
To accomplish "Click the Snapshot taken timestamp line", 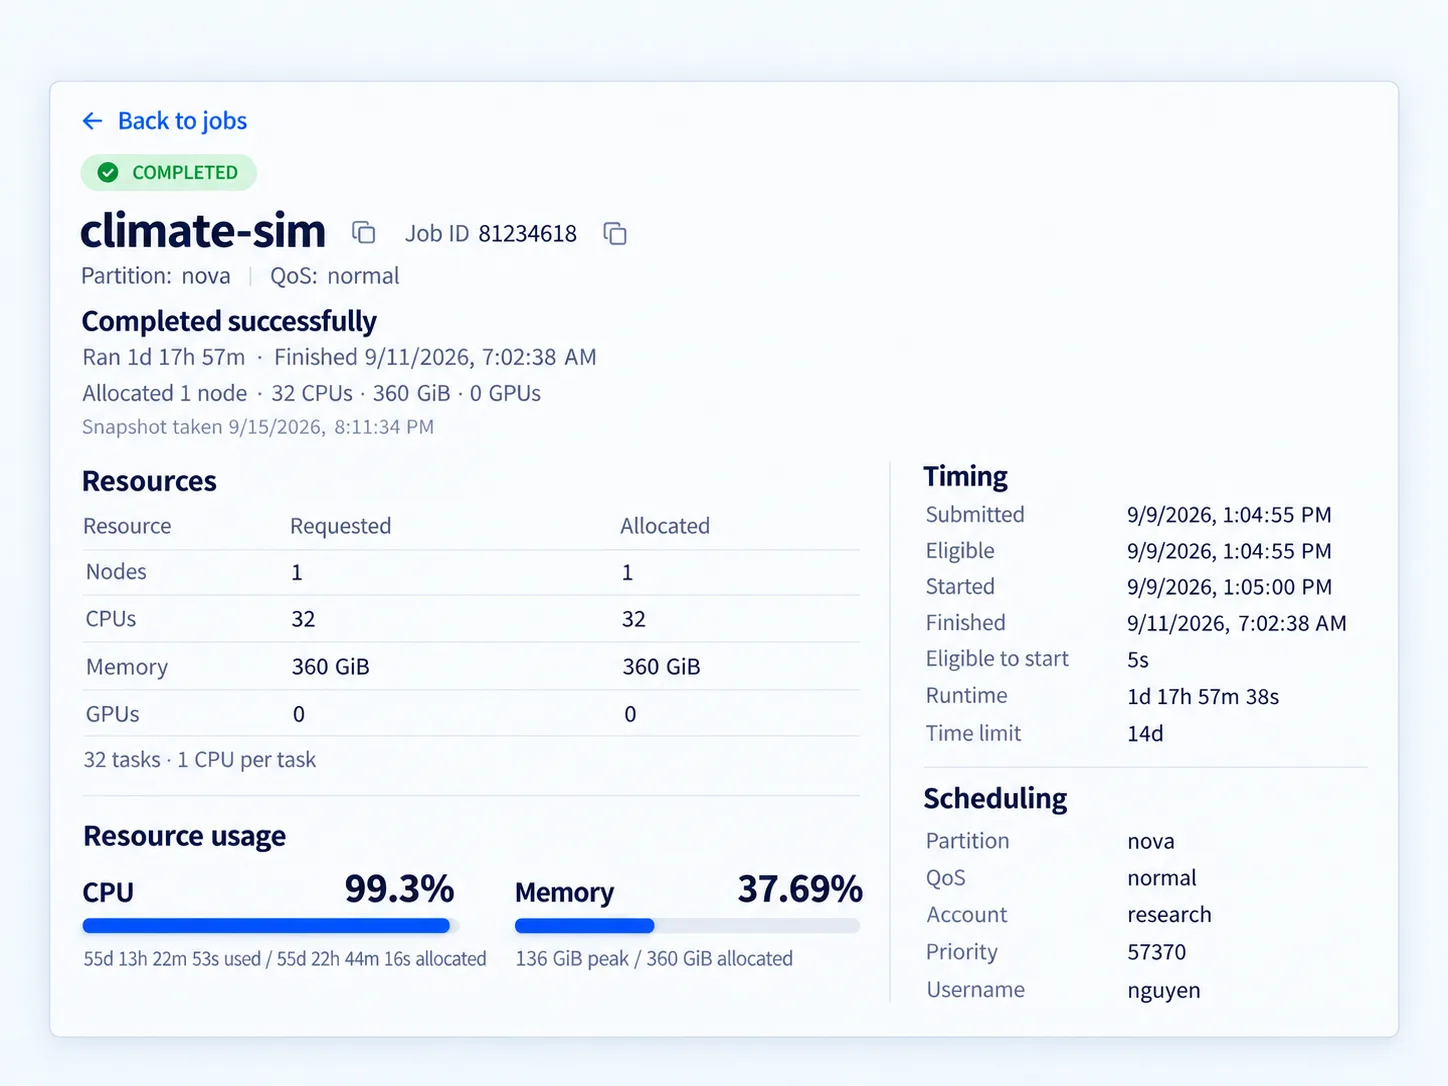I will pos(258,427).
